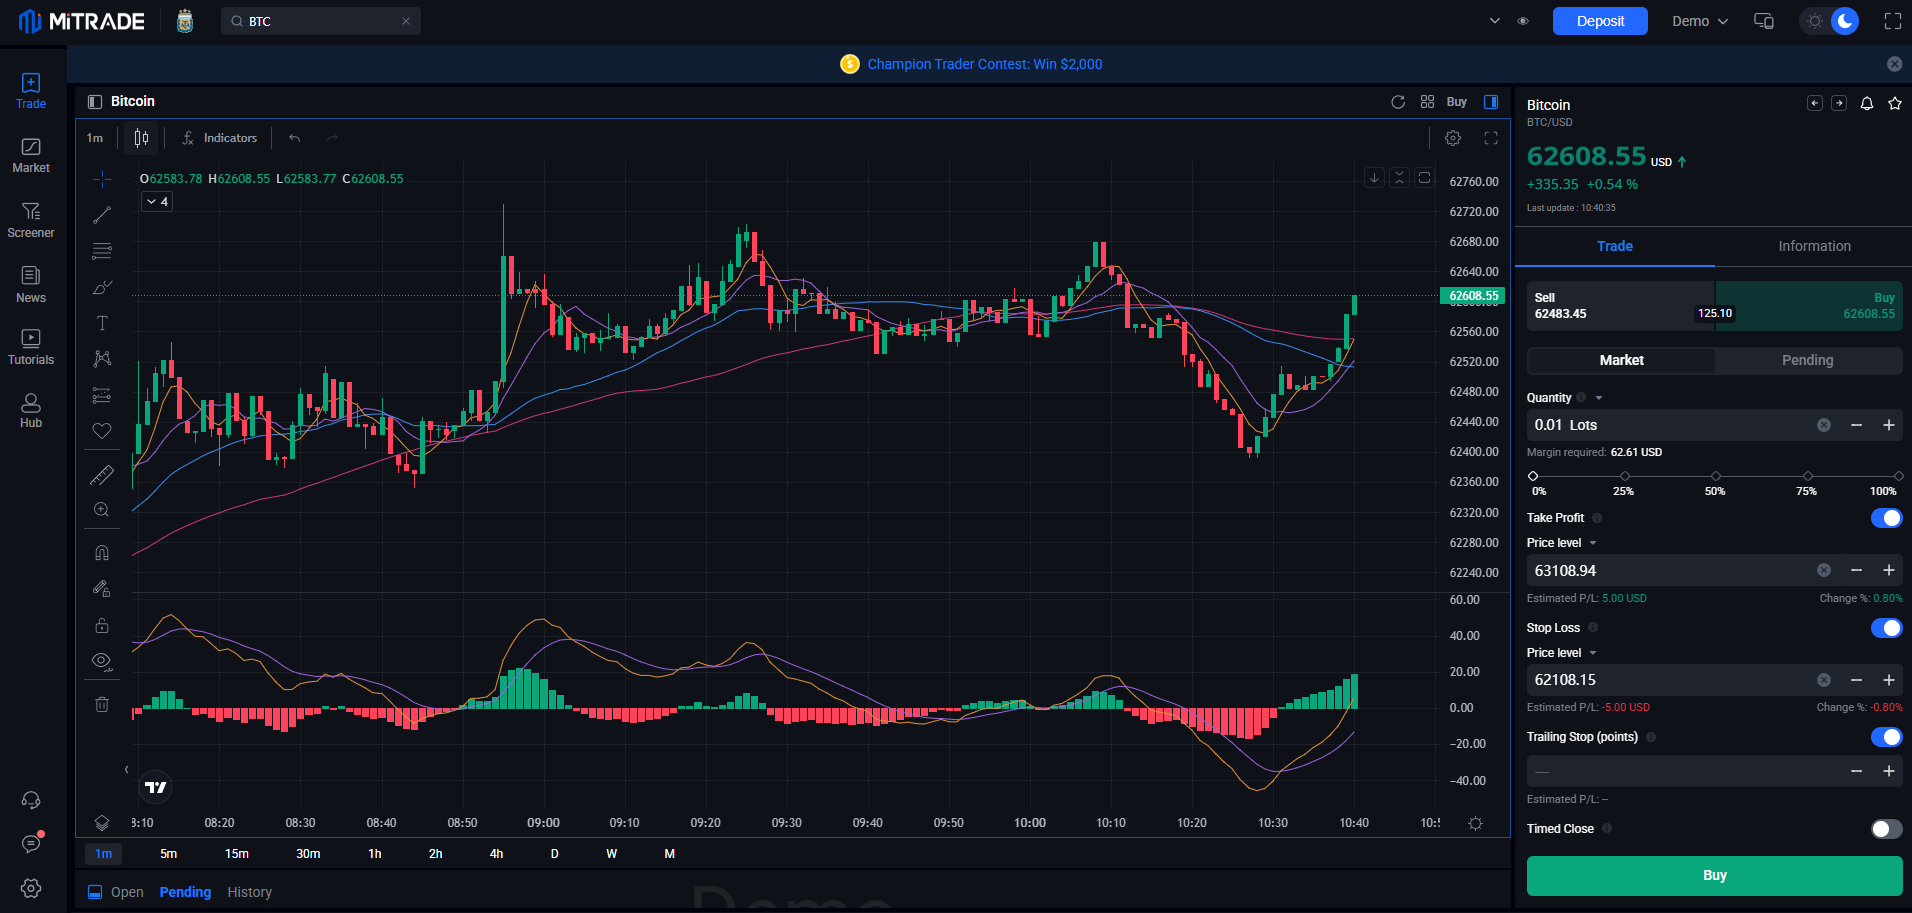This screenshot has width=1912, height=913.
Task: Select the forecast/position tool
Action: pyautogui.click(x=102, y=395)
